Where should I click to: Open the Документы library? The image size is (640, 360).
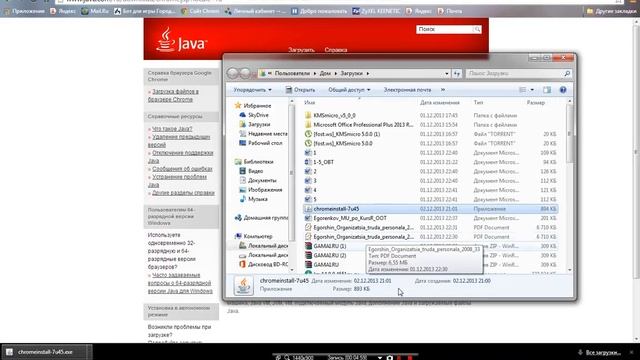click(x=262, y=180)
